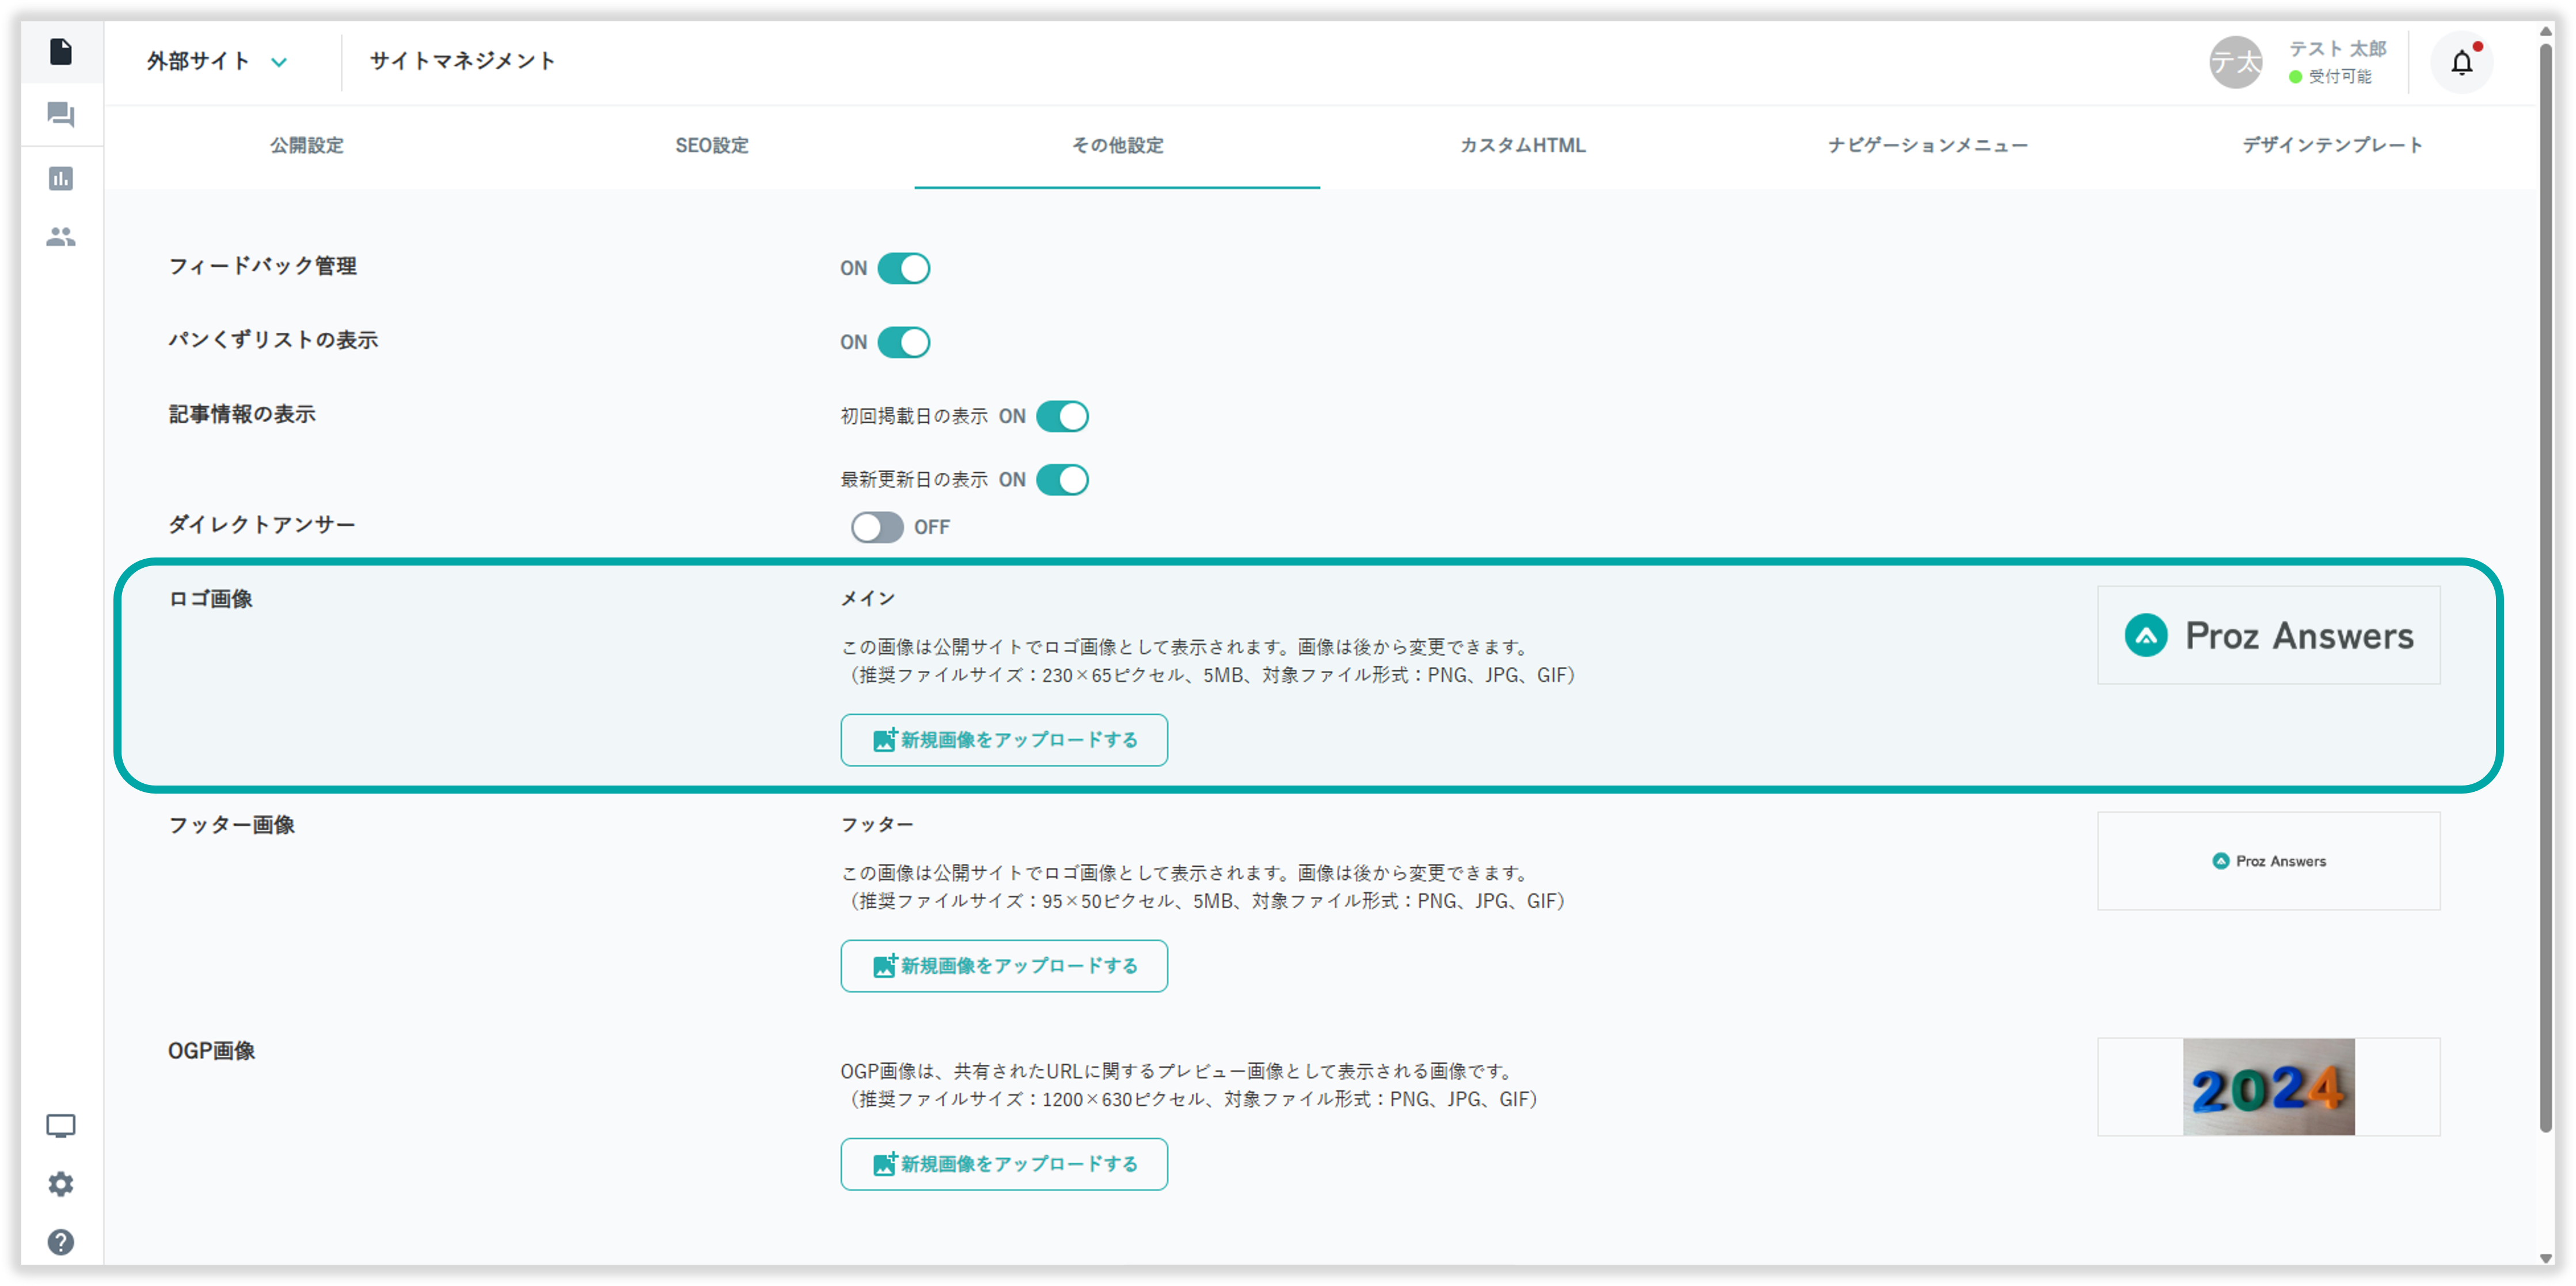This screenshot has width=2576, height=1286.
Task: Turn off フィードバック管理 toggle
Action: coord(903,268)
